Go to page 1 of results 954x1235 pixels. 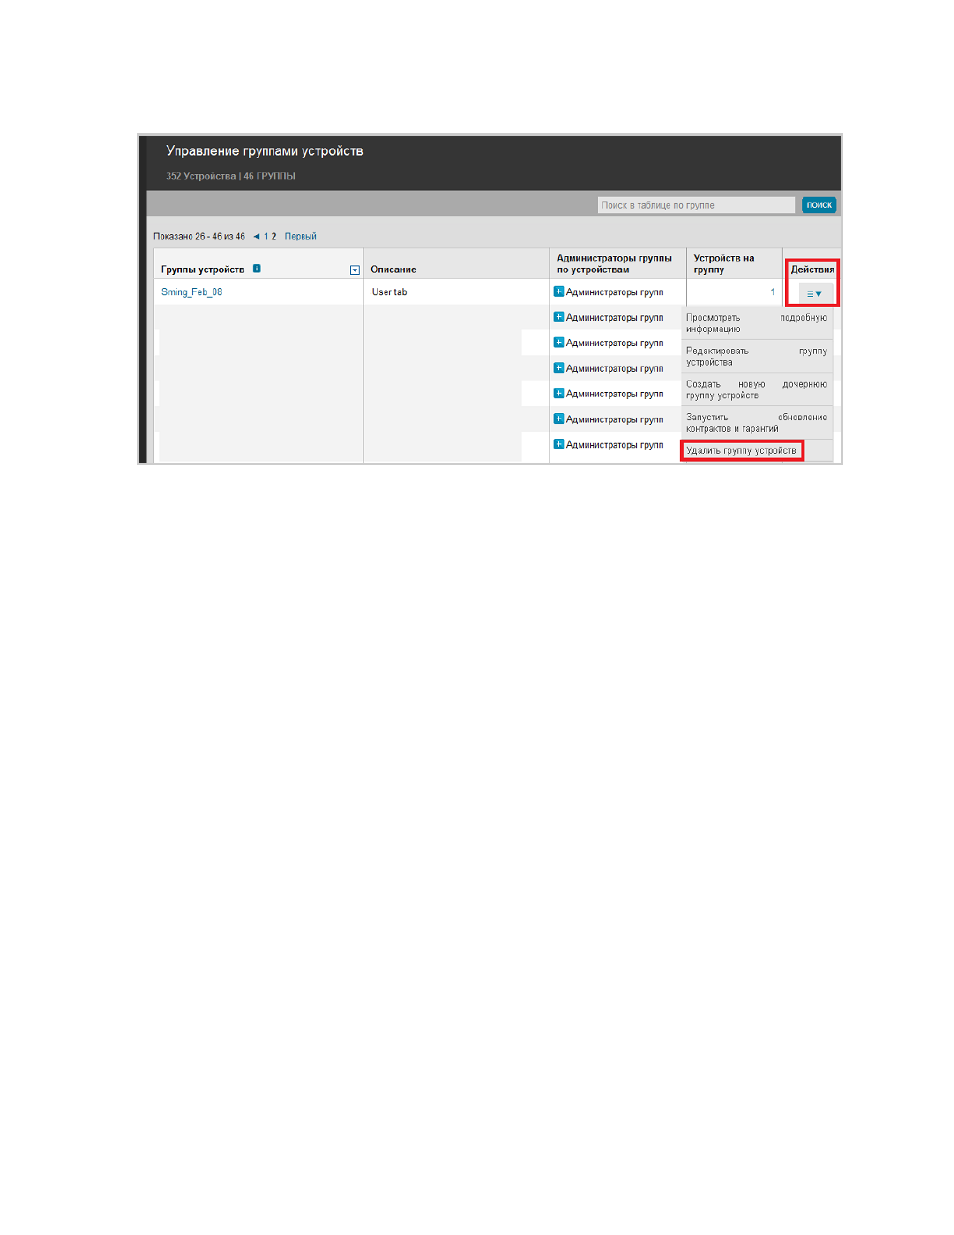coord(266,237)
